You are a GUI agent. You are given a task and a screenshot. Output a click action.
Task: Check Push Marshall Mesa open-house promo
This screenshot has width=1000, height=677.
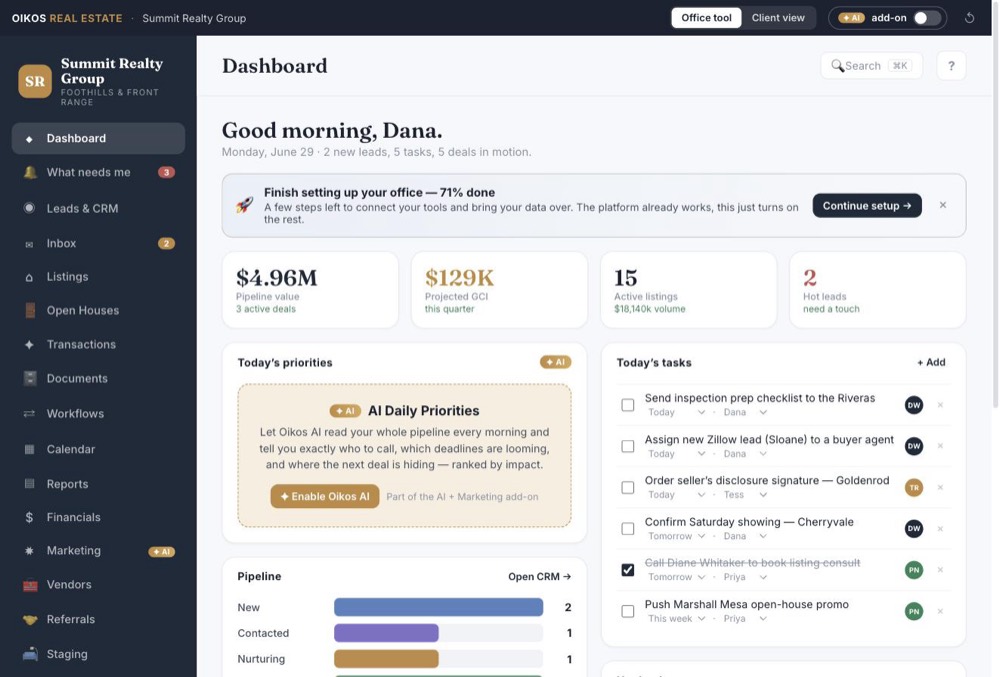[x=628, y=611]
